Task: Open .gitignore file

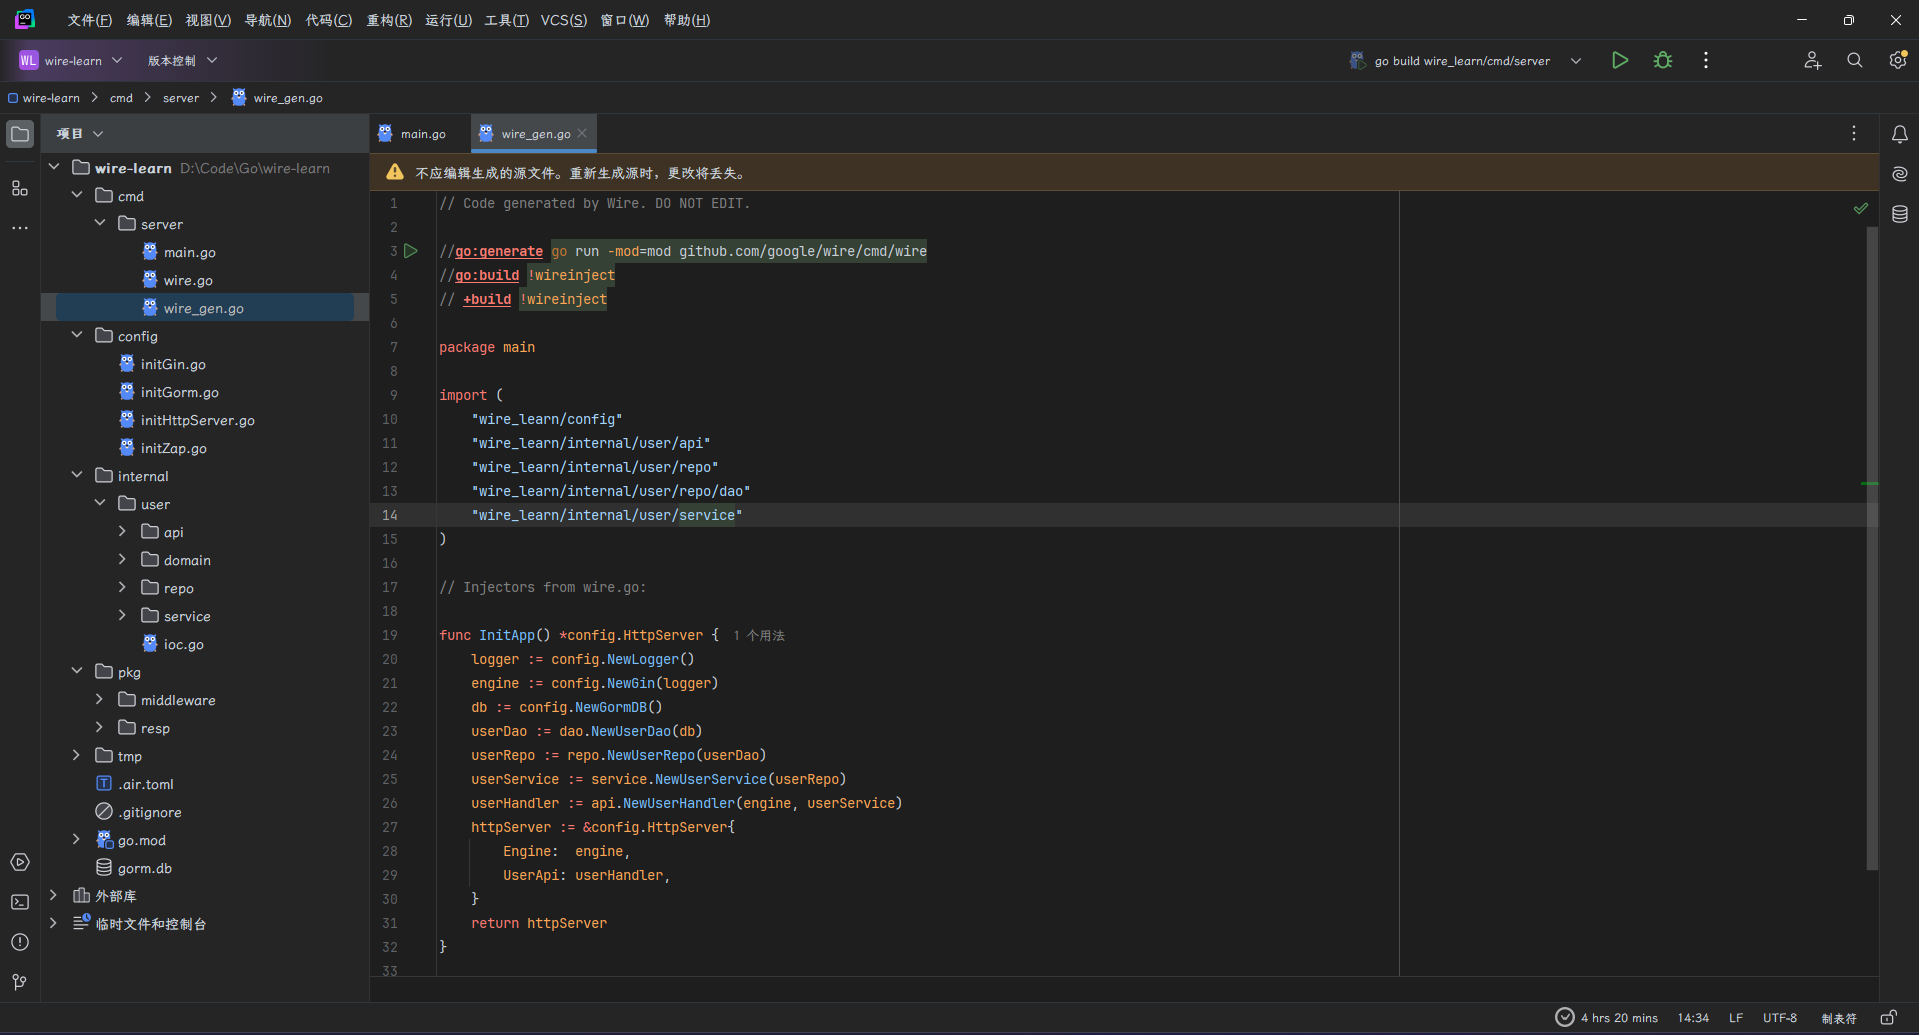Action: pos(150,812)
